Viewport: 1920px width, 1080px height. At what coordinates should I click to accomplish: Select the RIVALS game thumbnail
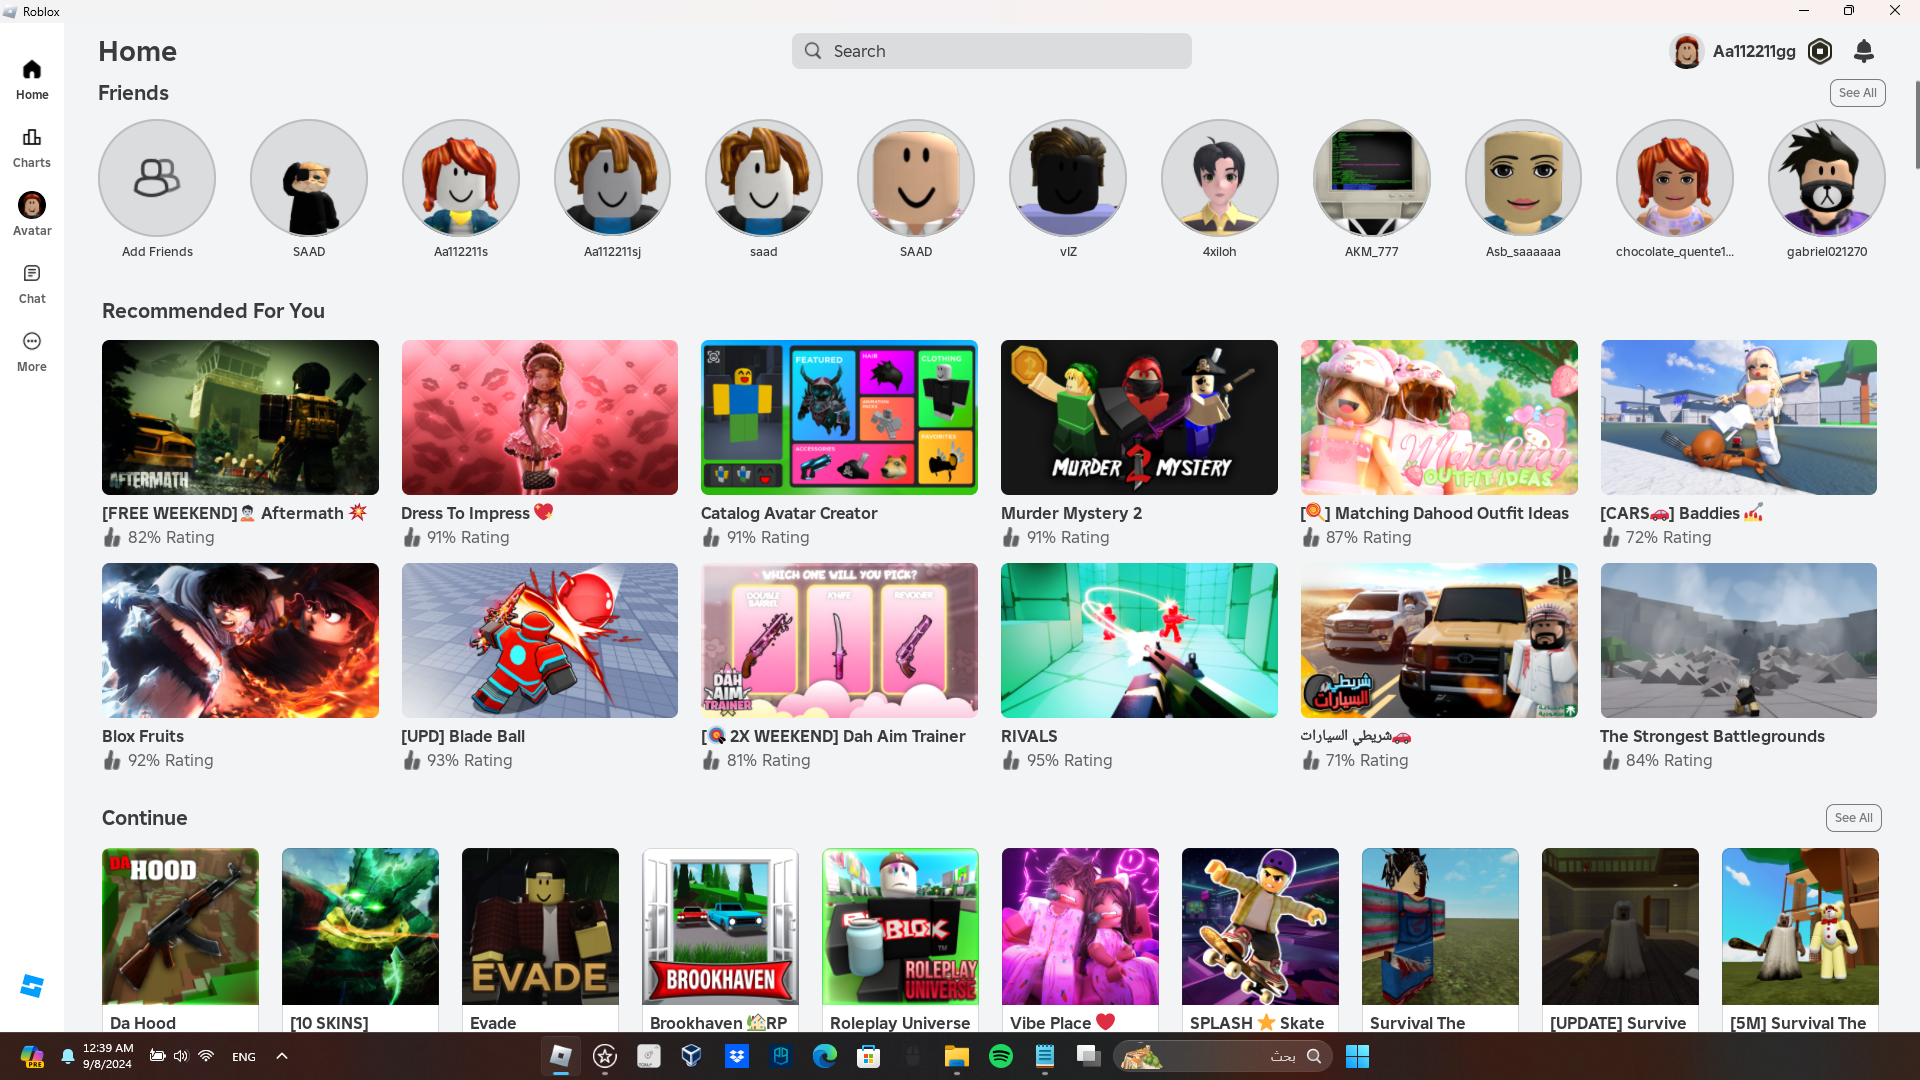coord(1139,640)
